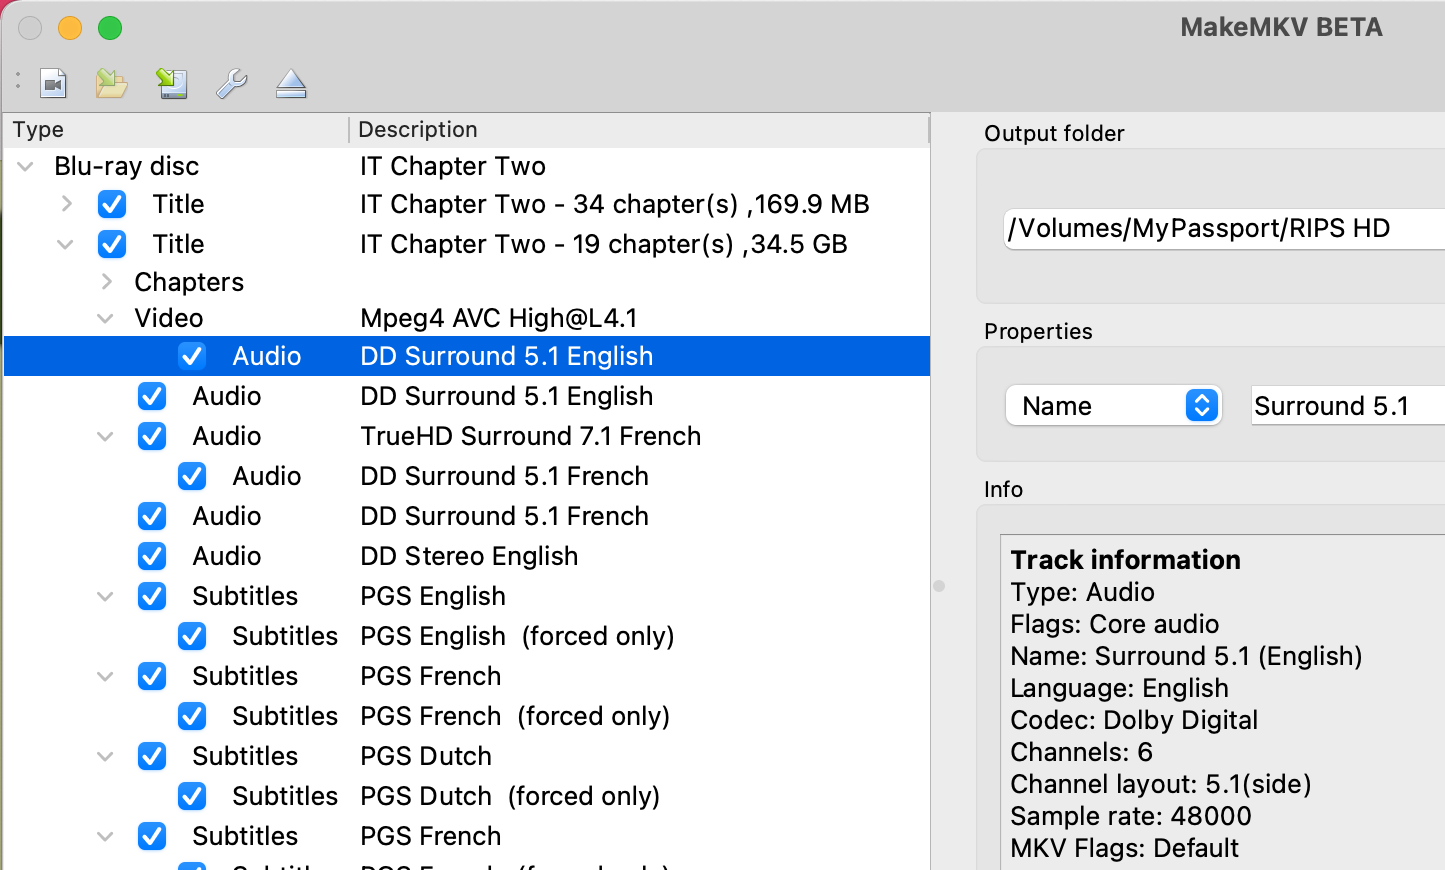Uncheck the 19 chapter(s) Title checkbox
The height and width of the screenshot is (870, 1445).
[112, 244]
